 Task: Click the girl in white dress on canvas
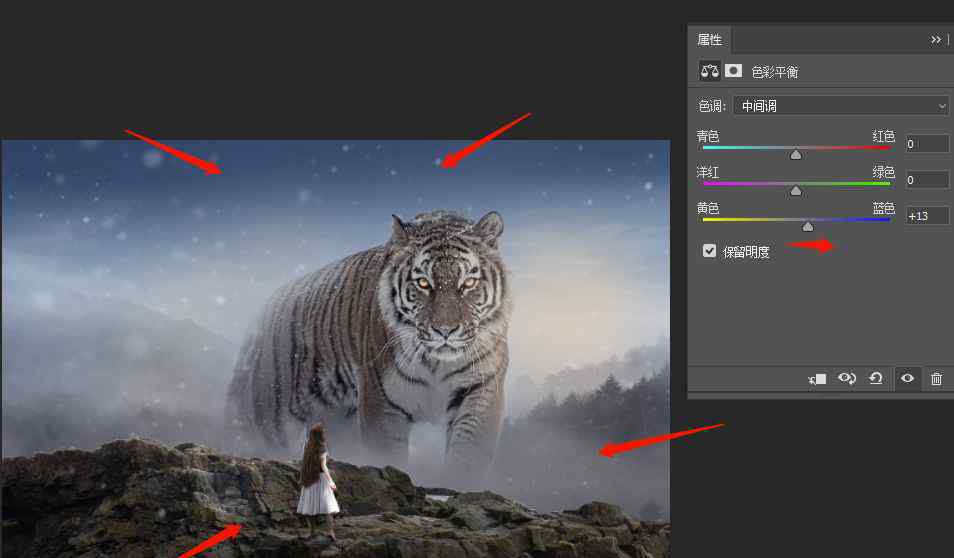317,481
